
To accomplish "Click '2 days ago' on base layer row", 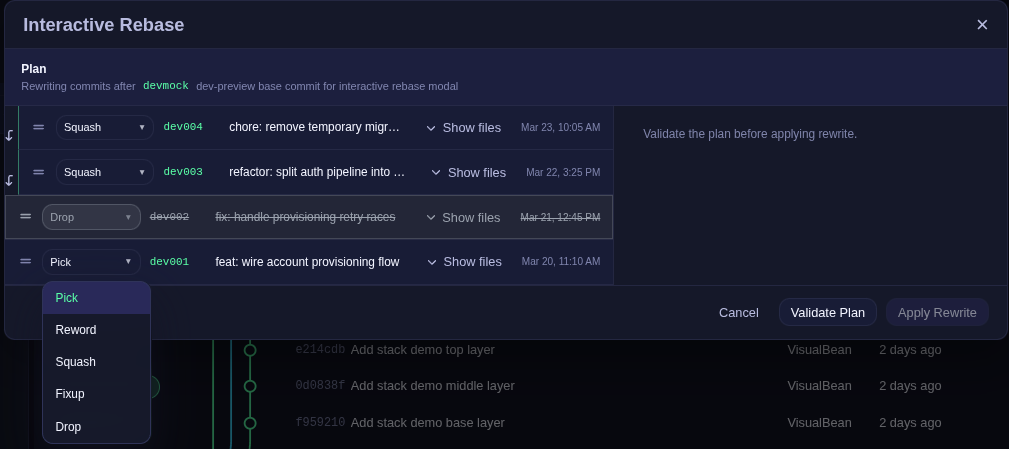I will (x=910, y=423).
